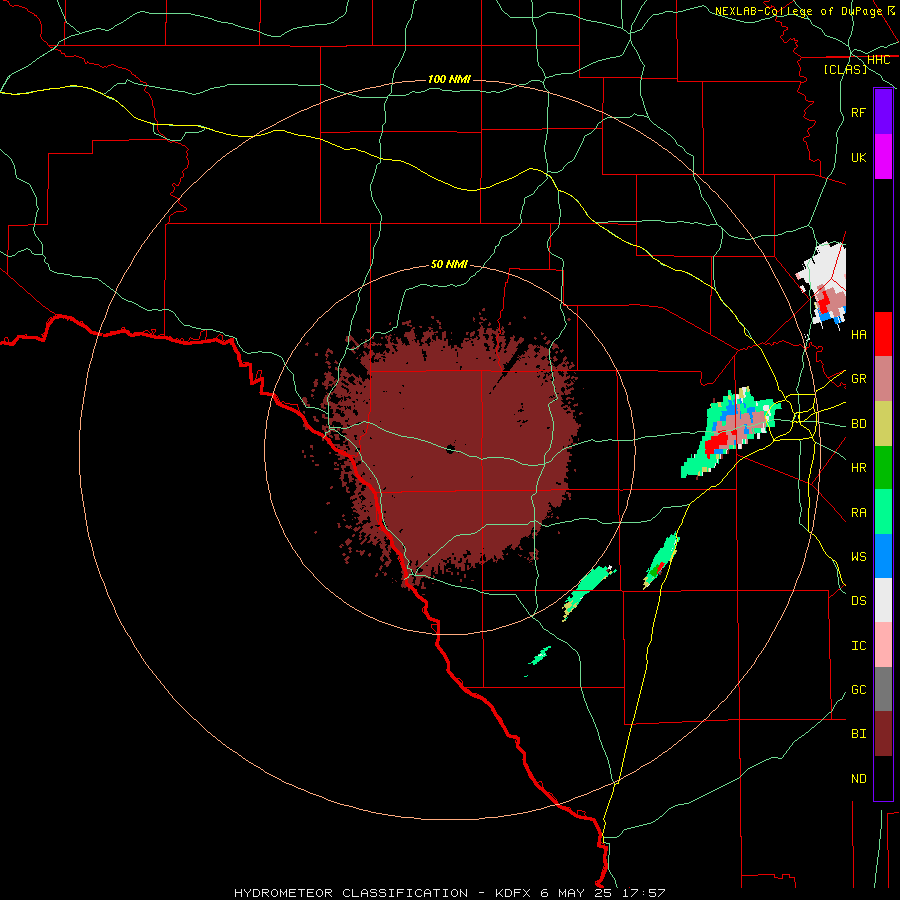Click the "DS" legend label
This screenshot has width=900, height=900.
[x=858, y=601]
